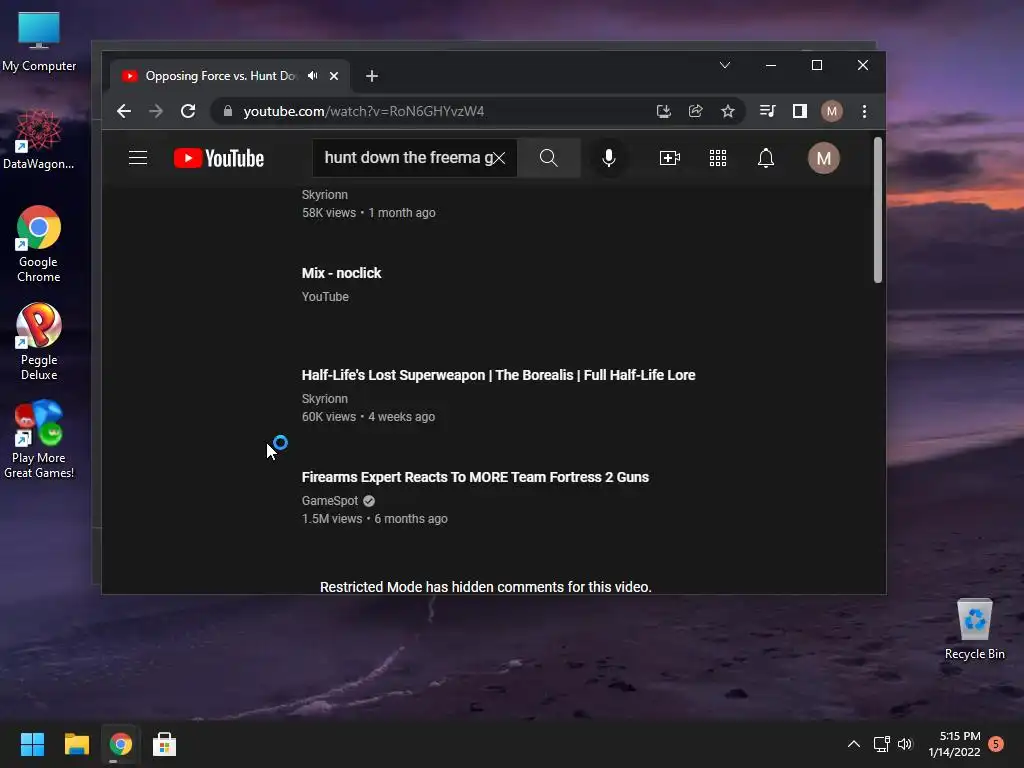
Task: Open File Explorer from taskbar
Action: (x=76, y=744)
